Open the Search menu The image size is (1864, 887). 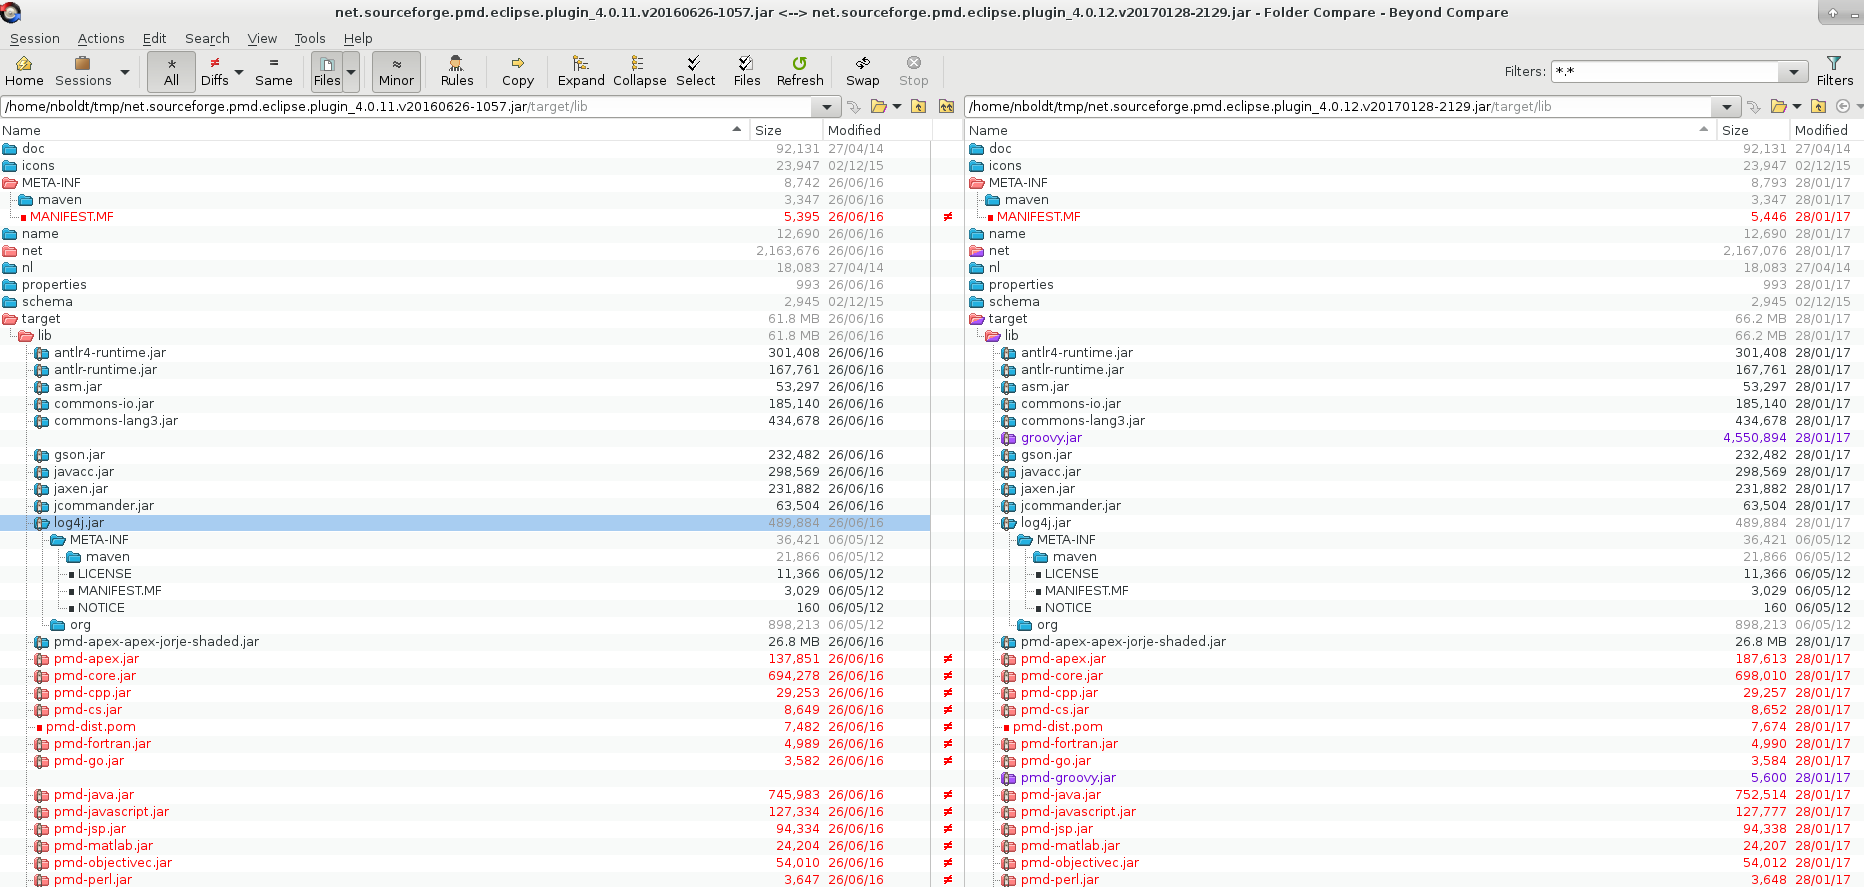pos(207,38)
